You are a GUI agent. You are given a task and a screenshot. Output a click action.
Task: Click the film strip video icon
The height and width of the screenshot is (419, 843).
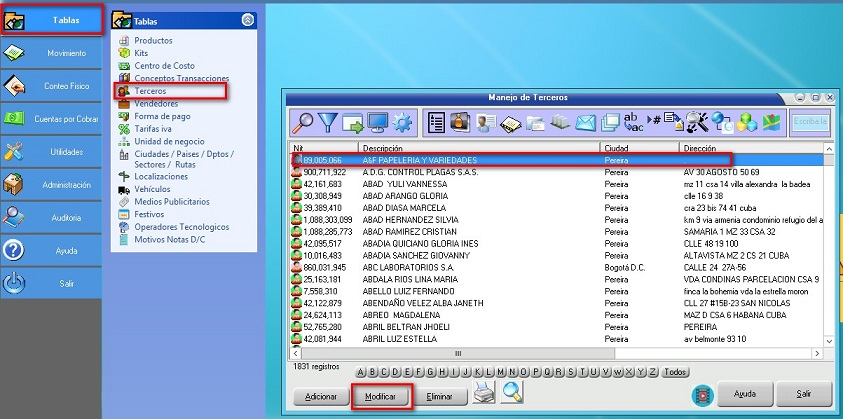point(700,394)
